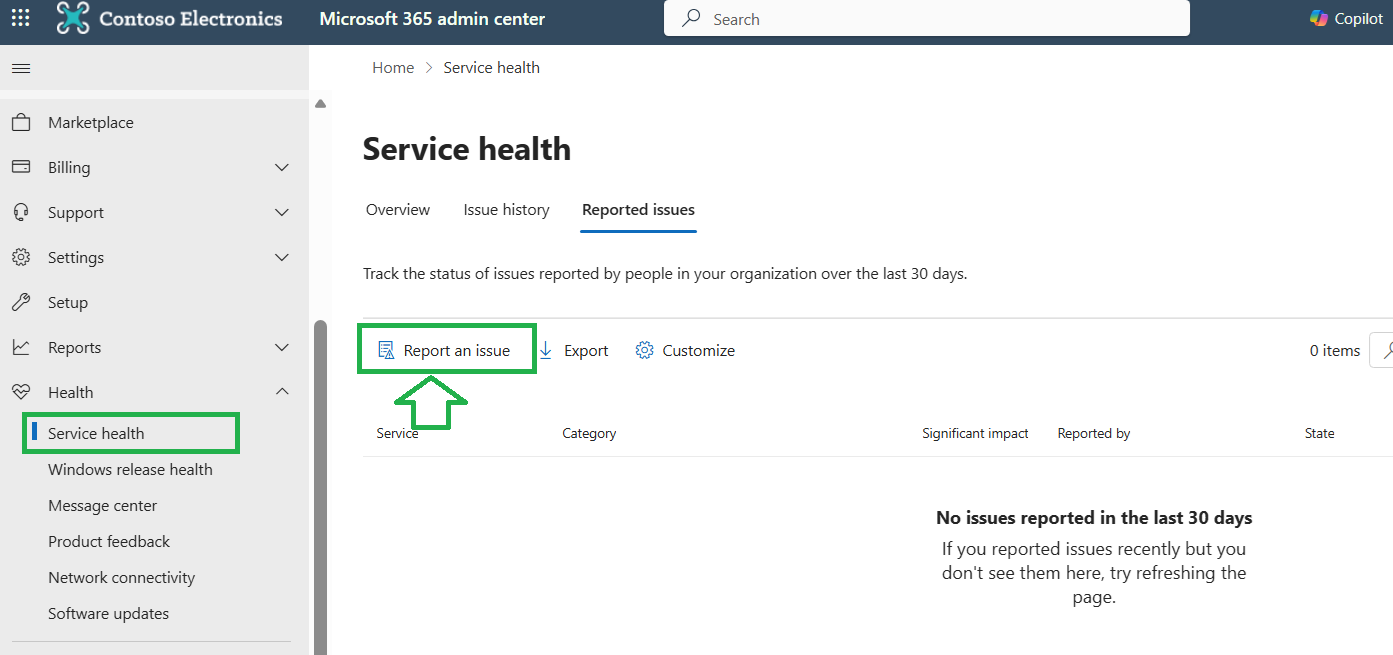The width and height of the screenshot is (1393, 655).
Task: Click the Significant impact column header
Action: (975, 433)
